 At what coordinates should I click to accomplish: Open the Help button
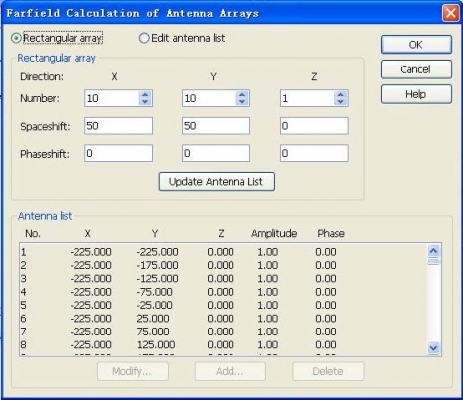pos(416,94)
